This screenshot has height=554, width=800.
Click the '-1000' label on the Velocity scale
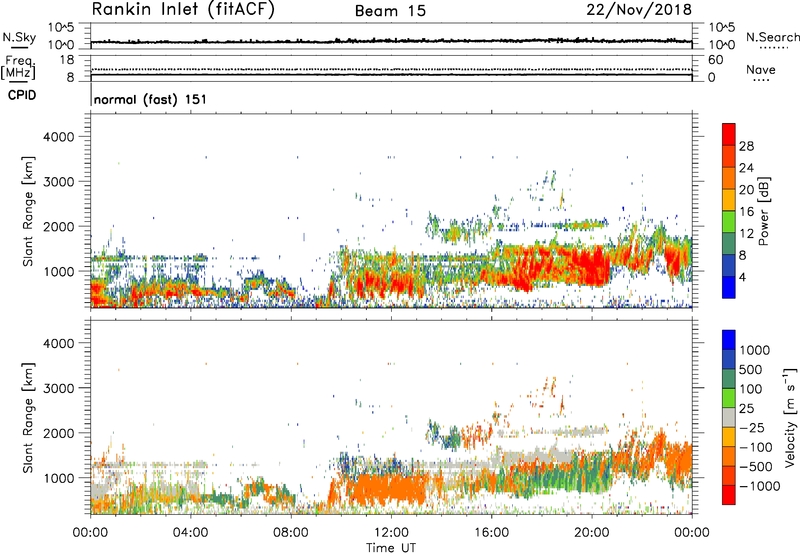760,486
